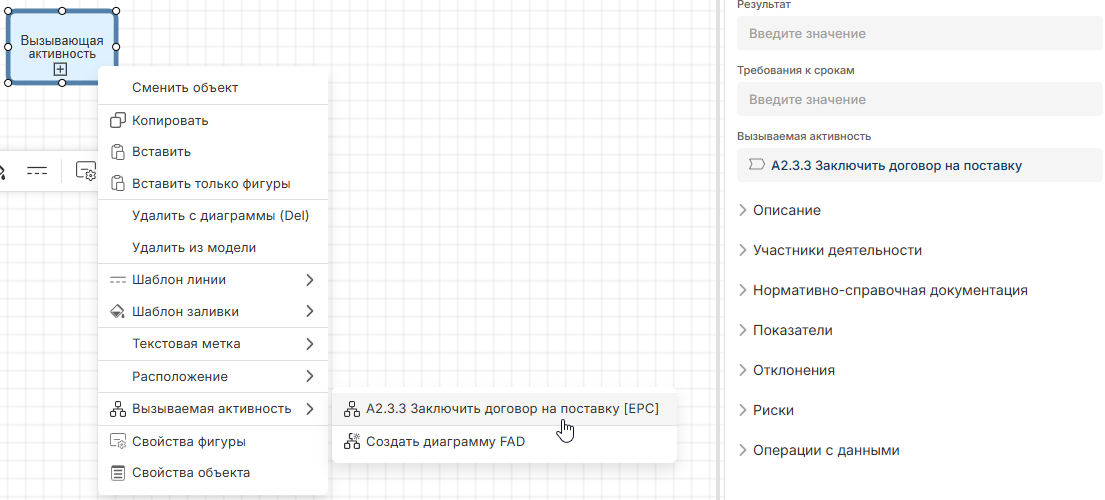Open shape settings icon in floating toolbar
The image size is (1105, 500).
click(x=86, y=171)
